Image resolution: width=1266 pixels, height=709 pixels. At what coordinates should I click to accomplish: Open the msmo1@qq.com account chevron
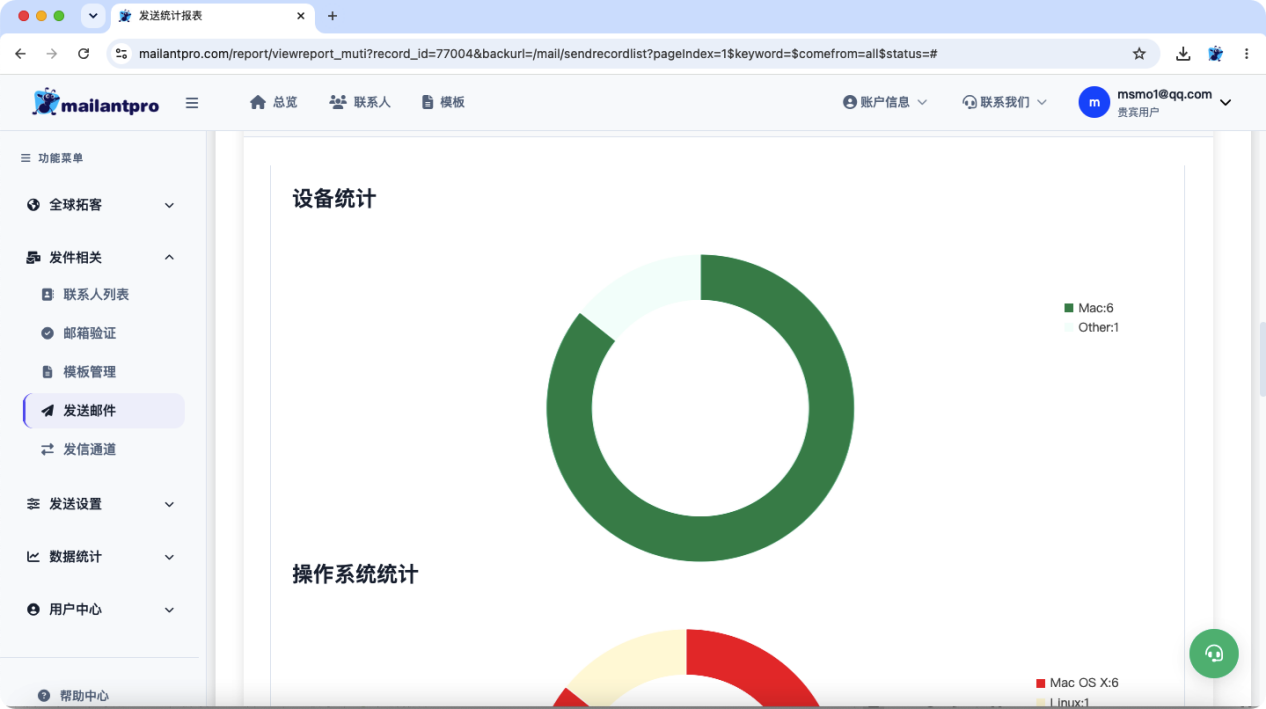(x=1225, y=102)
